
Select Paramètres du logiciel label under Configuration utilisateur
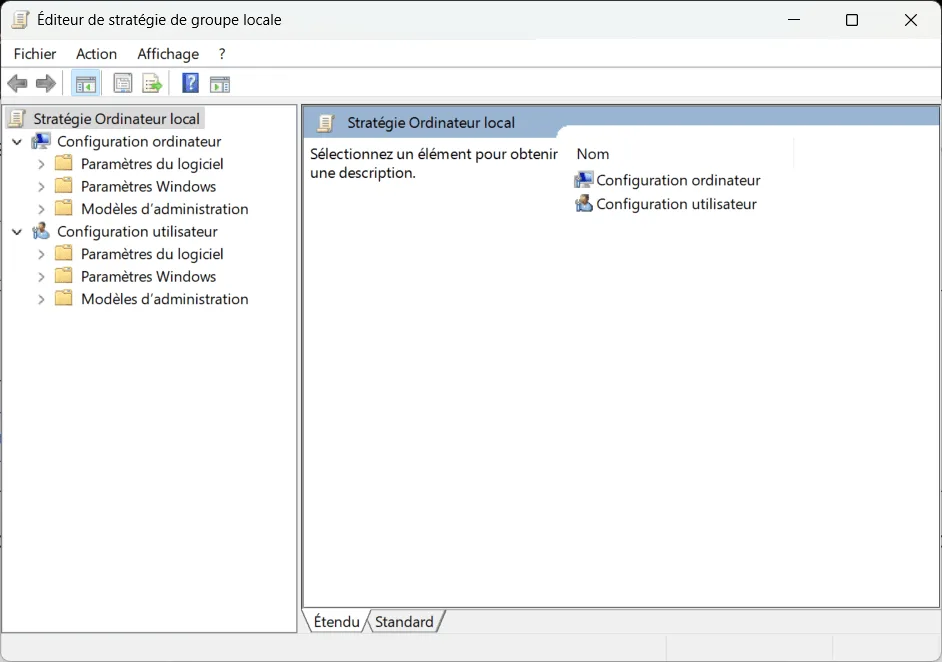(x=152, y=254)
